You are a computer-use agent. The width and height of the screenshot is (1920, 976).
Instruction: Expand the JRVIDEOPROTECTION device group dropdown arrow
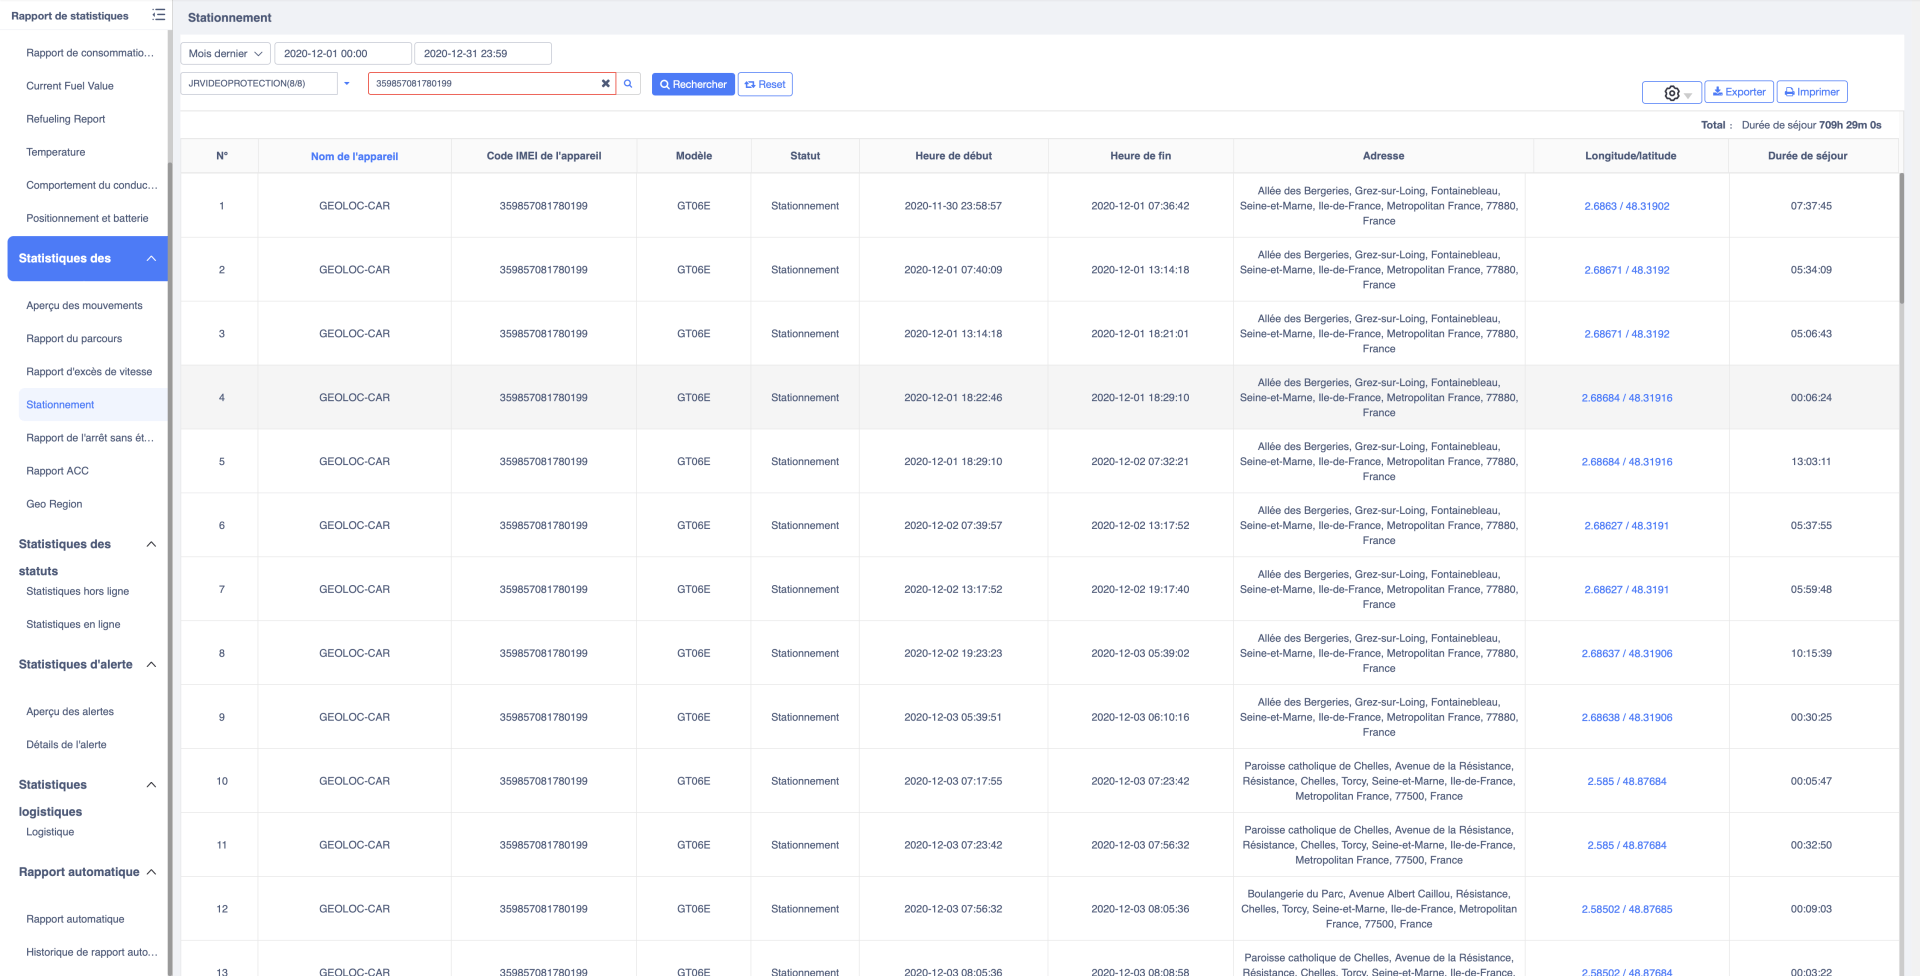347,84
